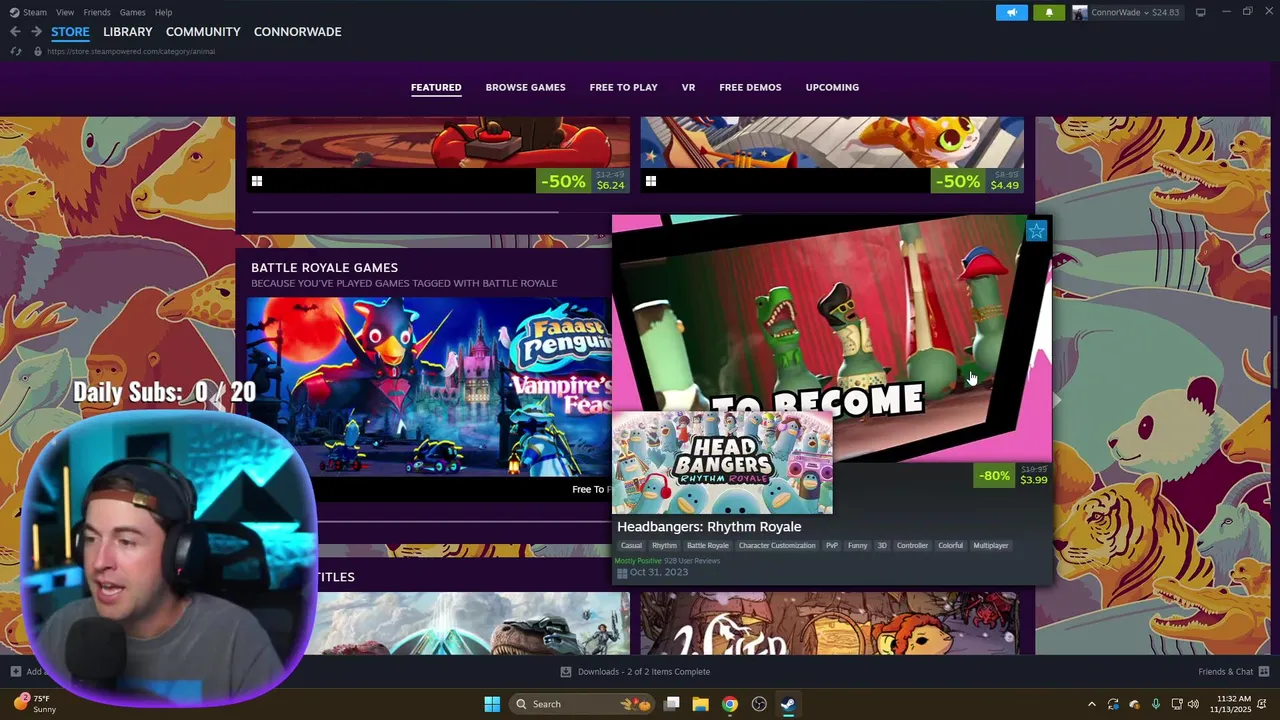Switch to the LIBRARY section
Viewport: 1280px width, 720px height.
pyautogui.click(x=128, y=32)
